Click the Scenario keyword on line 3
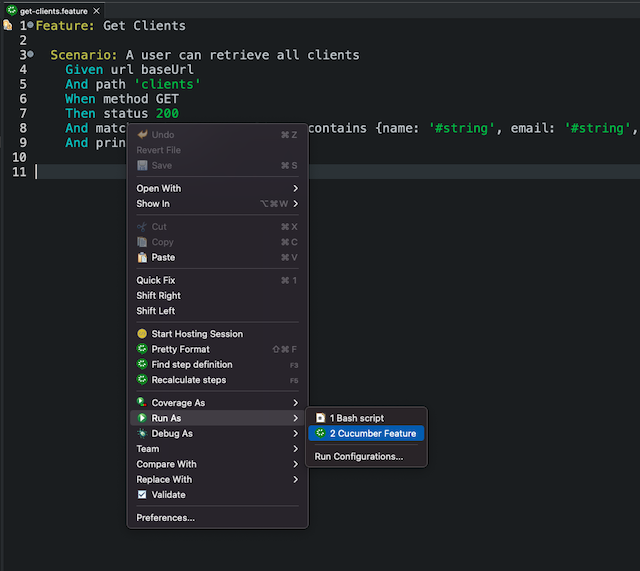This screenshot has width=640, height=571. (84, 55)
